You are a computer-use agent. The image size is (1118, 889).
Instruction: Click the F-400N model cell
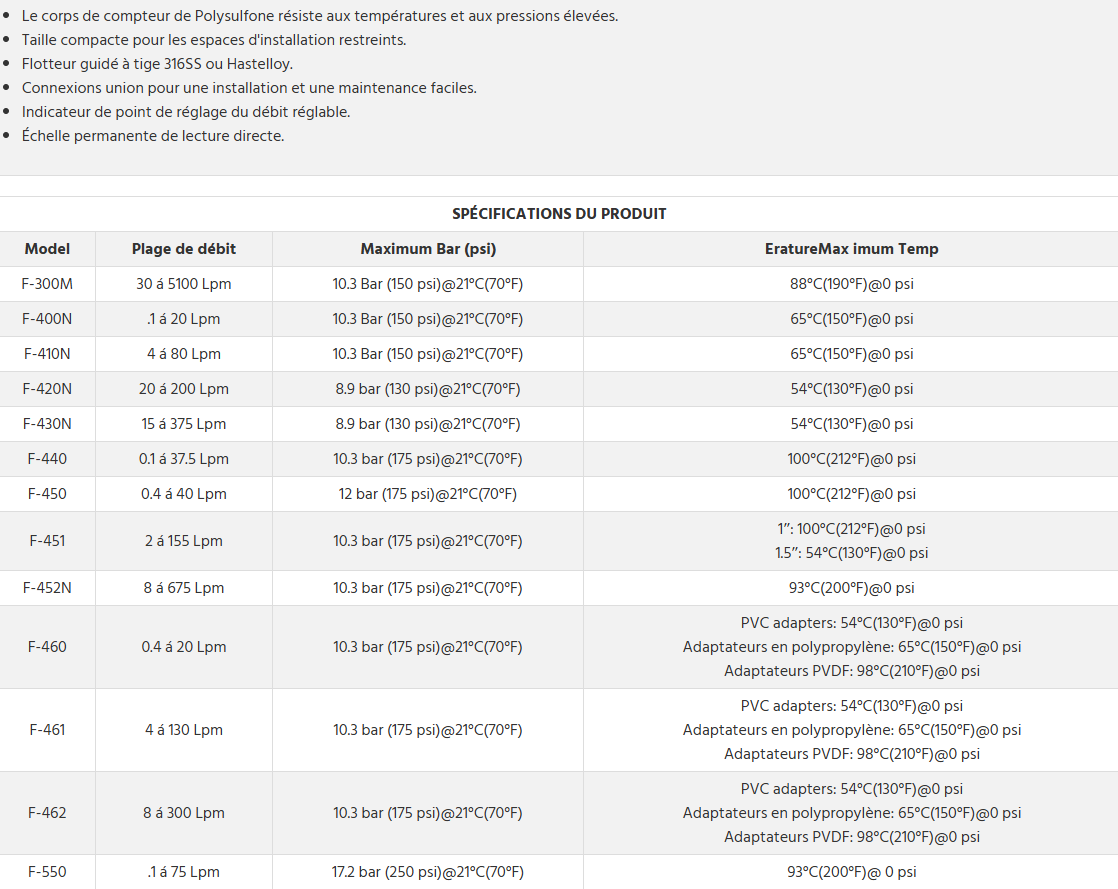47,319
